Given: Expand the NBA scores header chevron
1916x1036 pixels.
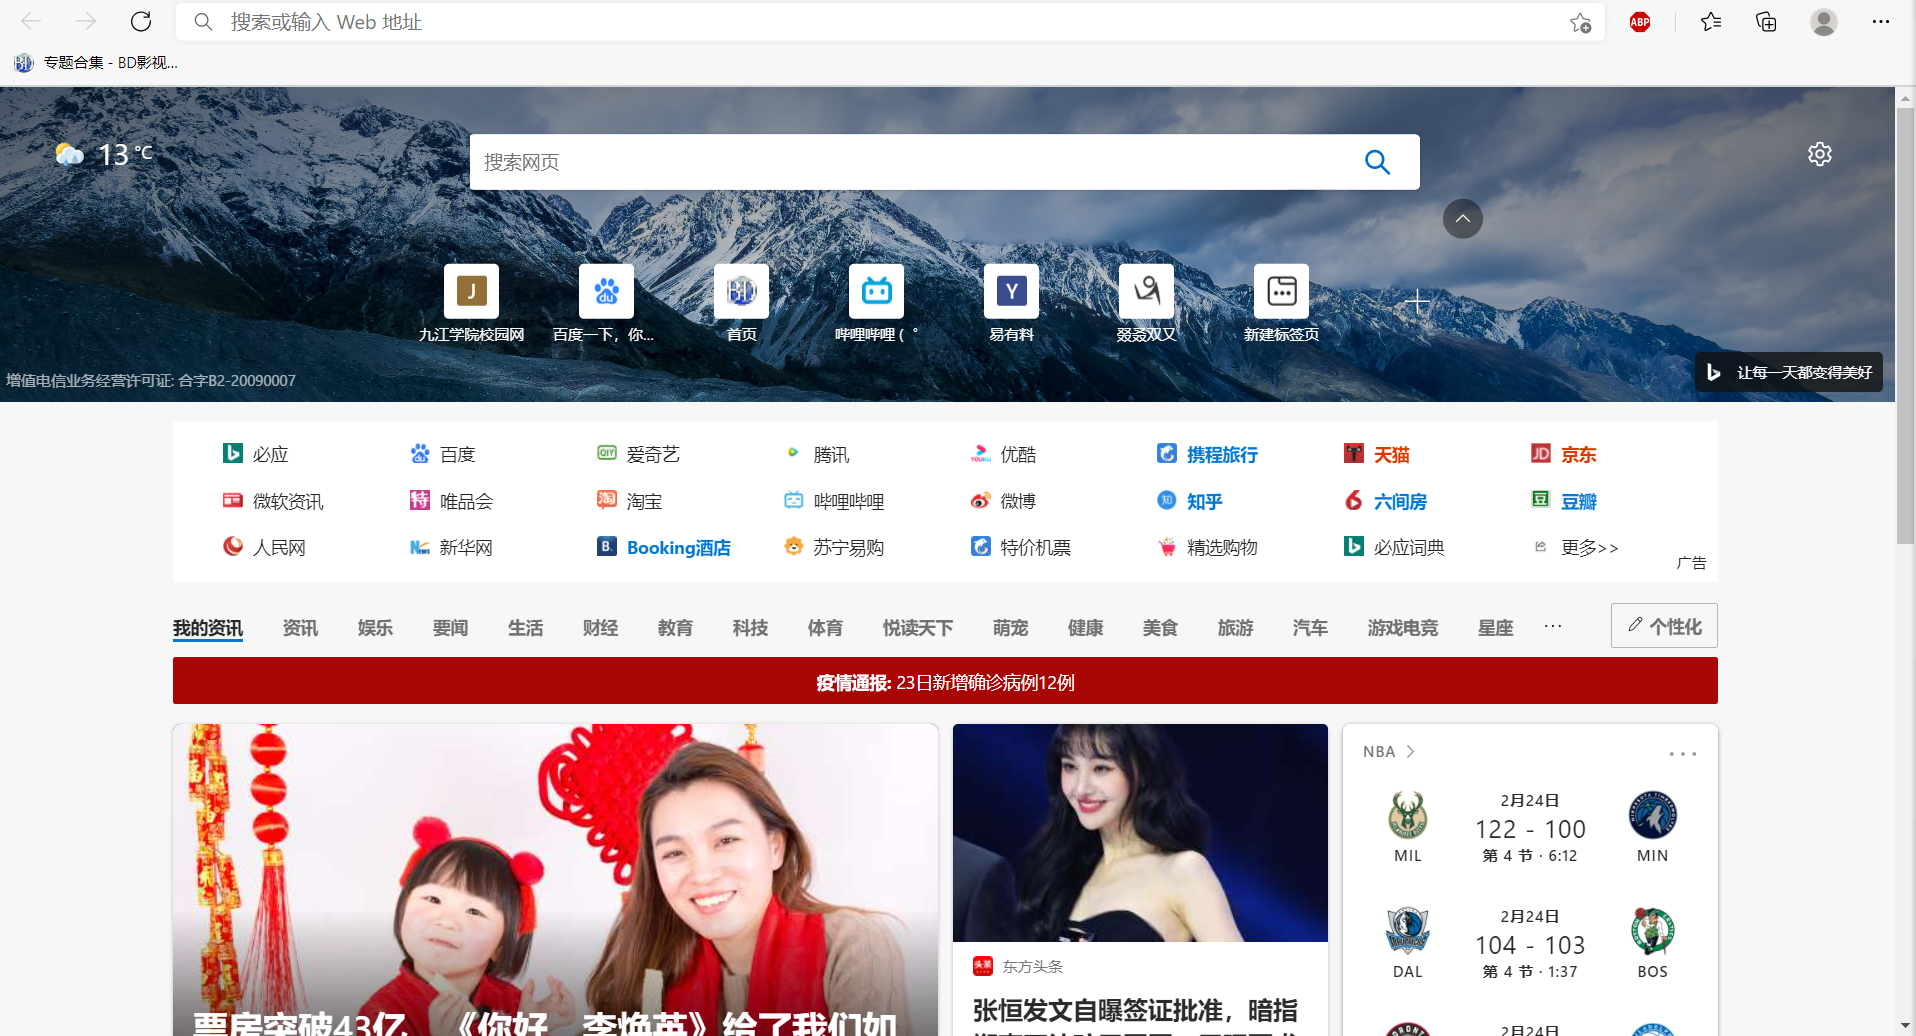Looking at the screenshot, I should [x=1410, y=752].
